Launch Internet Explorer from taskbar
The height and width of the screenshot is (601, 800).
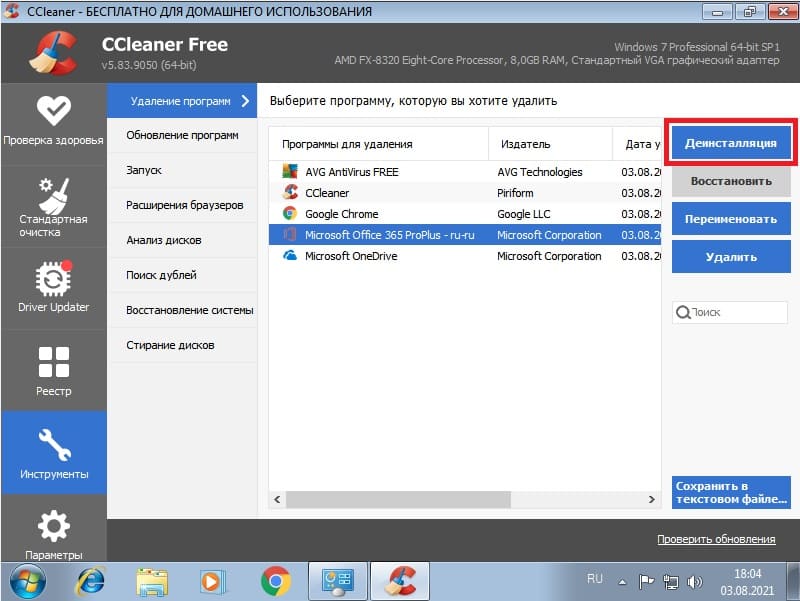[91, 582]
